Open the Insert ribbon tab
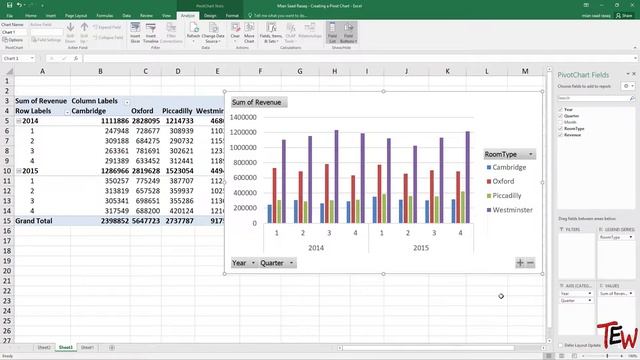Image resolution: width=640 pixels, height=360 pixels. (x=51, y=16)
